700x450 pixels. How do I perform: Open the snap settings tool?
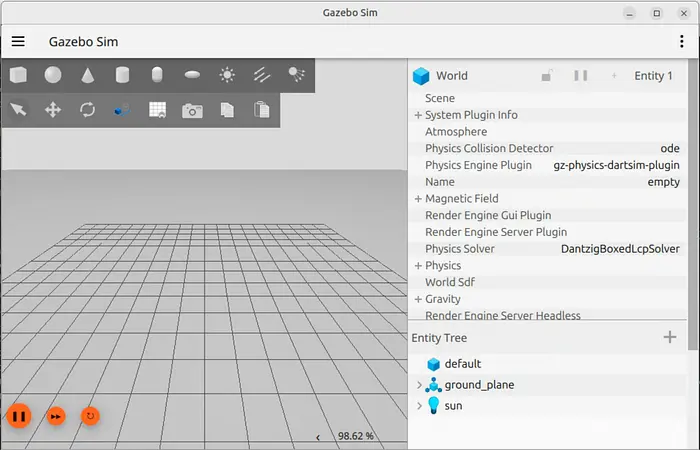122,110
